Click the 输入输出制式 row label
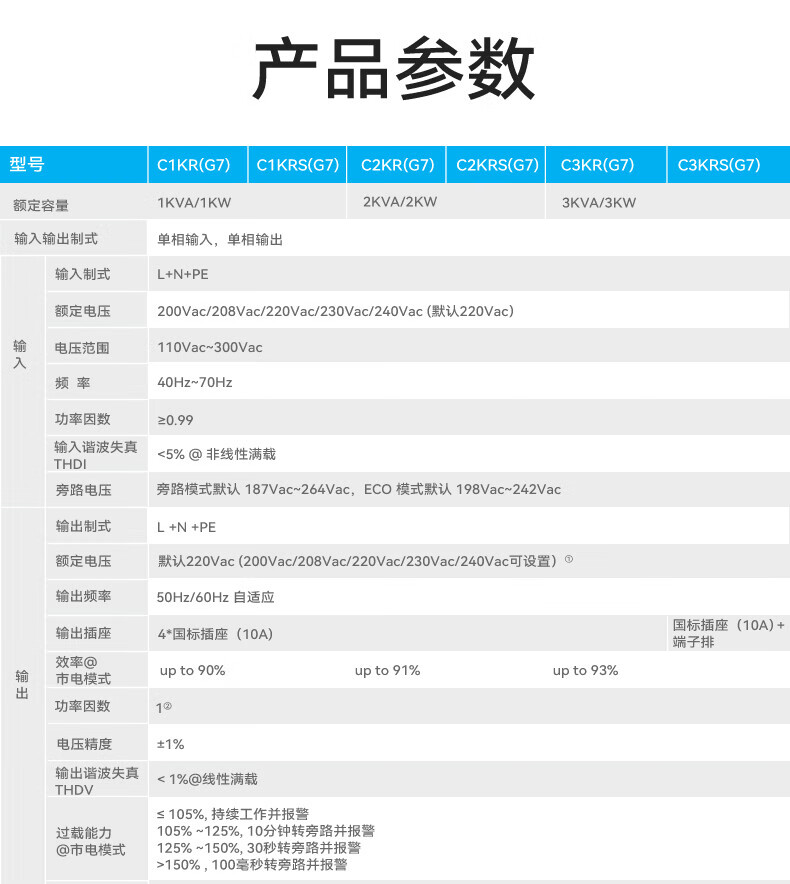790x884 pixels. 56,240
